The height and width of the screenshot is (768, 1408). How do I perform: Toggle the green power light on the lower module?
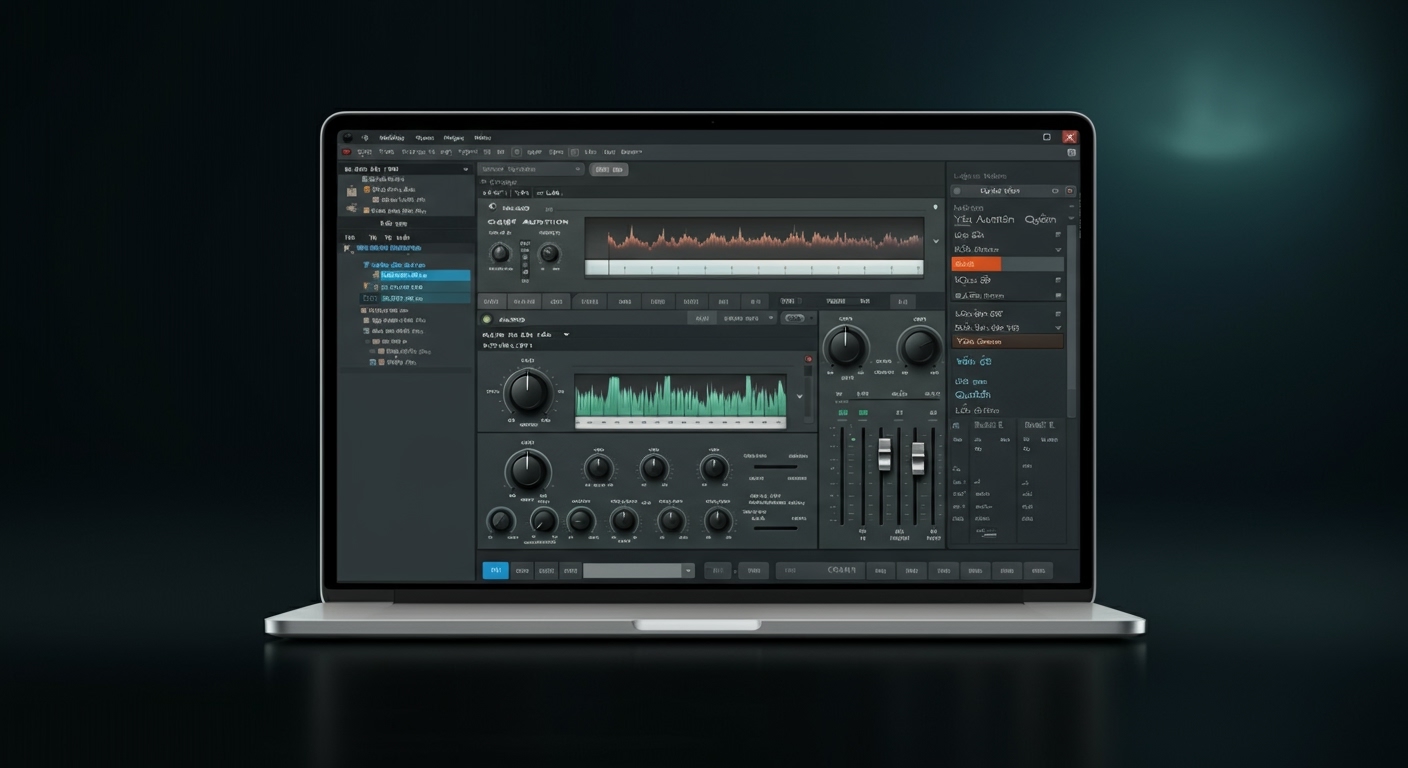point(487,319)
